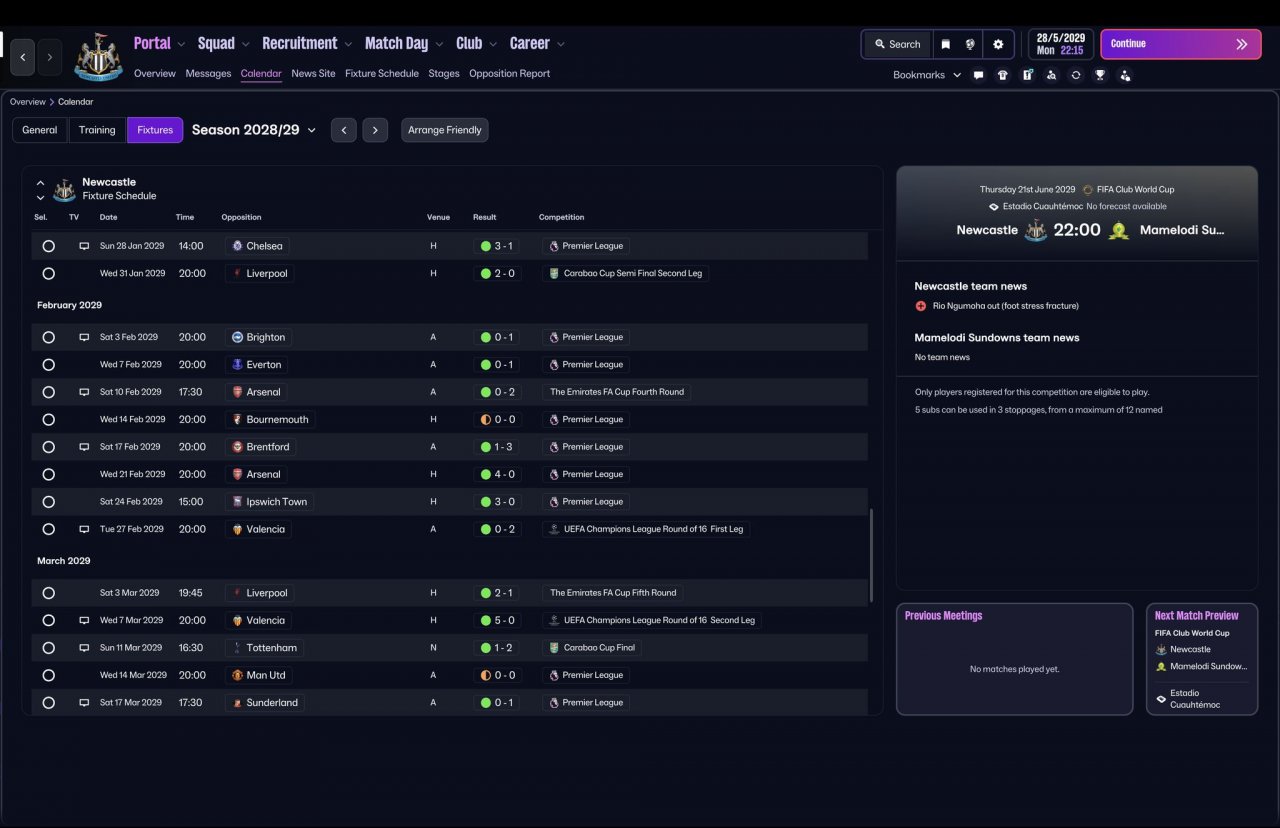
Task: Open the Recruitment dropdown menu
Action: tap(307, 43)
